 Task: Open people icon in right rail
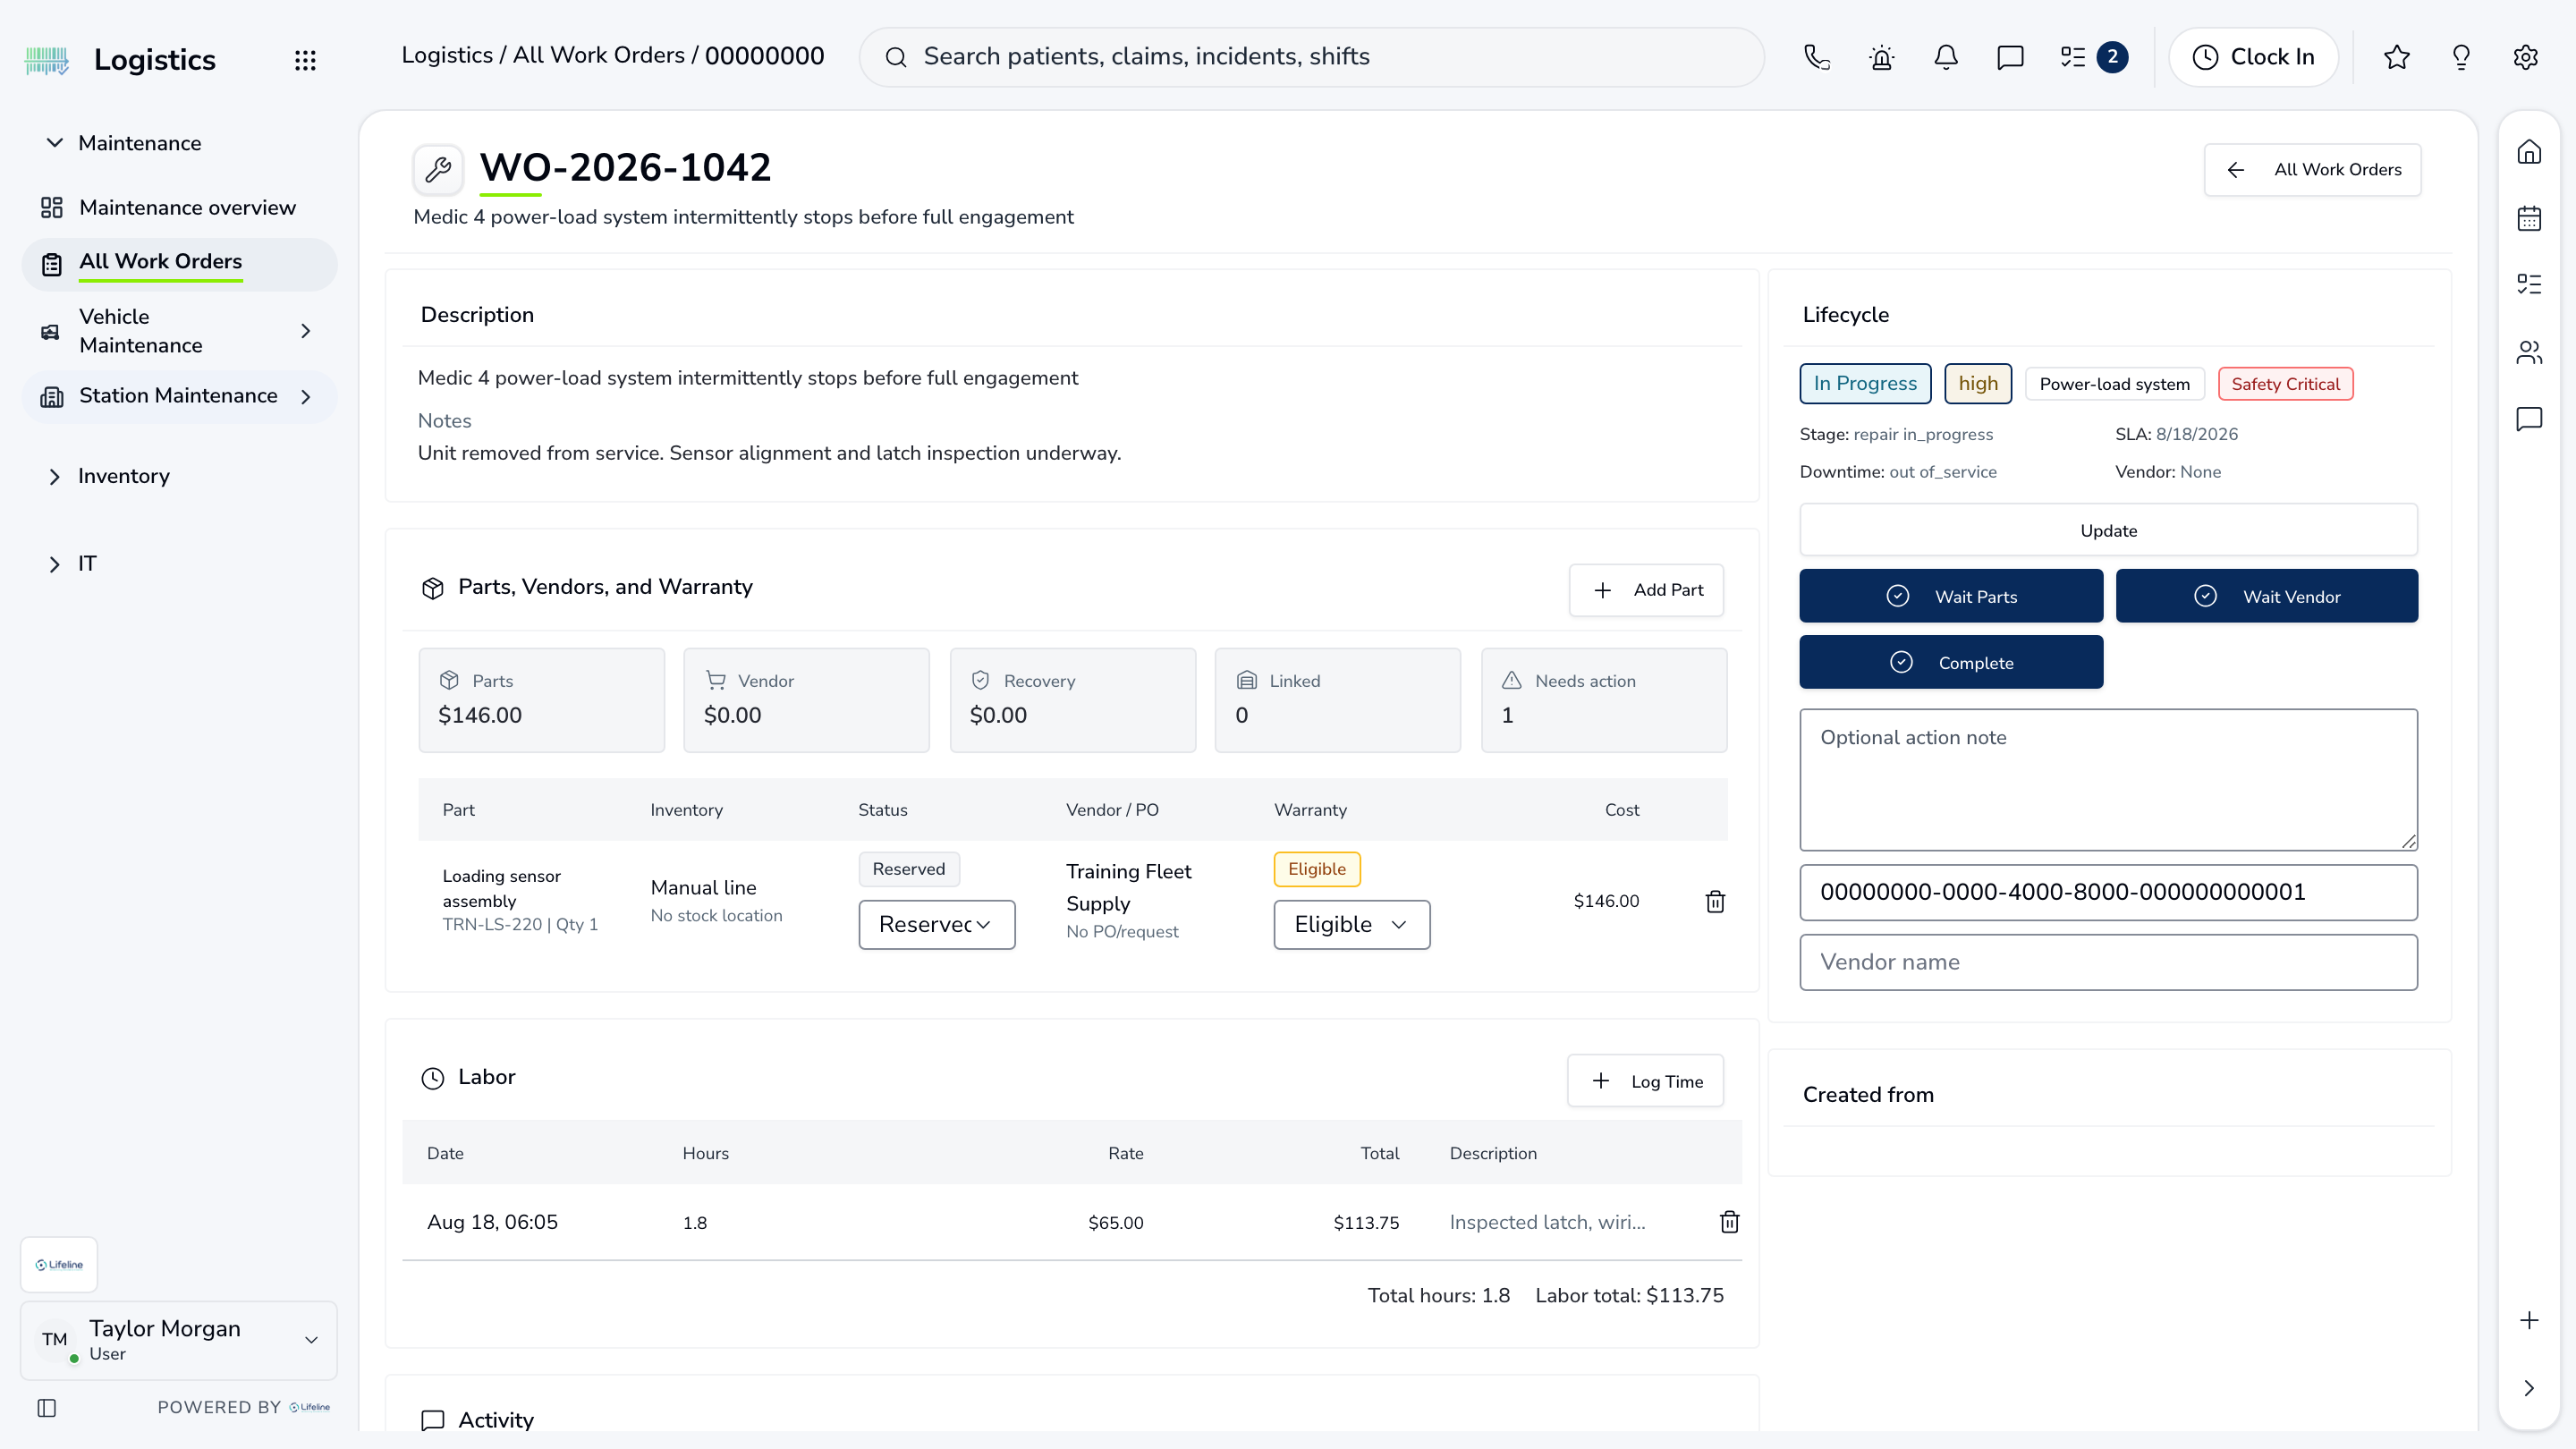2529,352
